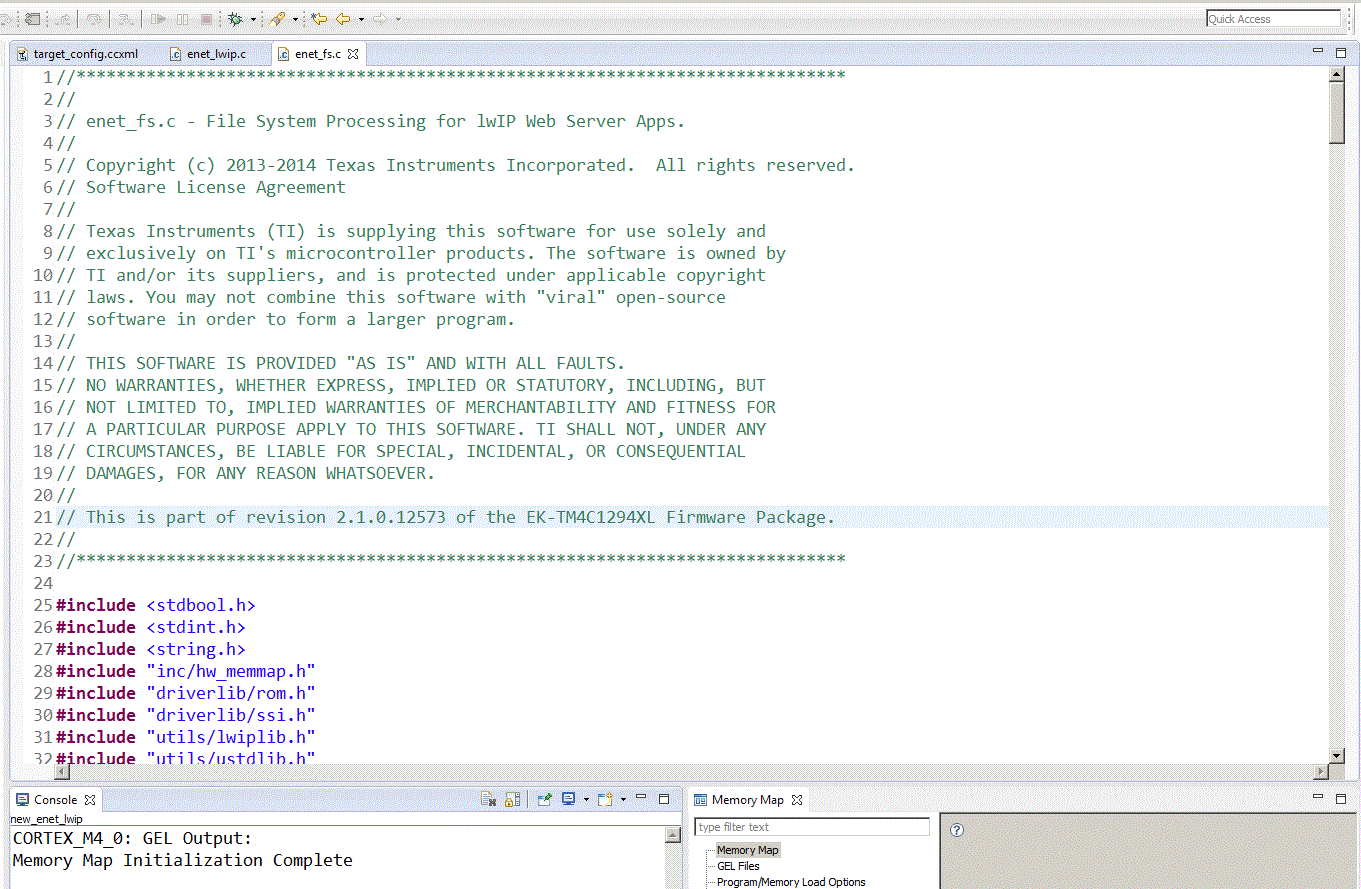Maximize the Console view

664,799
